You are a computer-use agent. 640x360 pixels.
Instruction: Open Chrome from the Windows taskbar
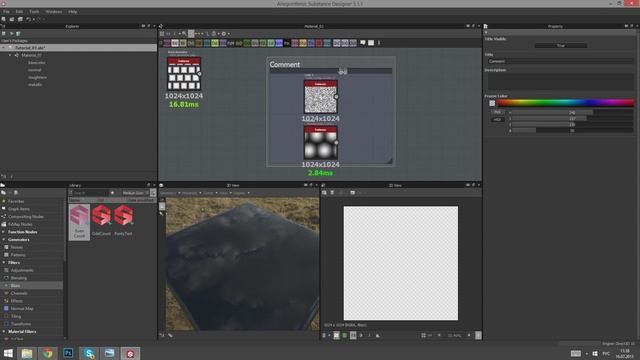pos(47,353)
